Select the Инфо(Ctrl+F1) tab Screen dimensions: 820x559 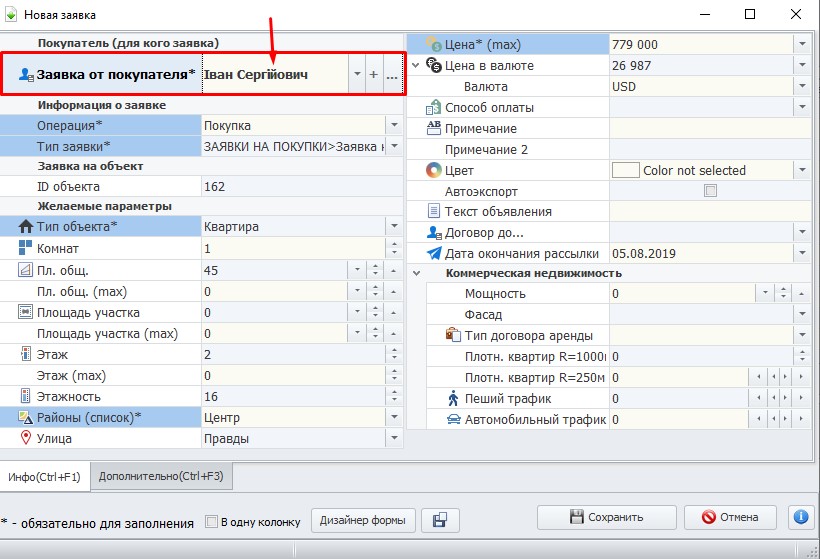44,477
